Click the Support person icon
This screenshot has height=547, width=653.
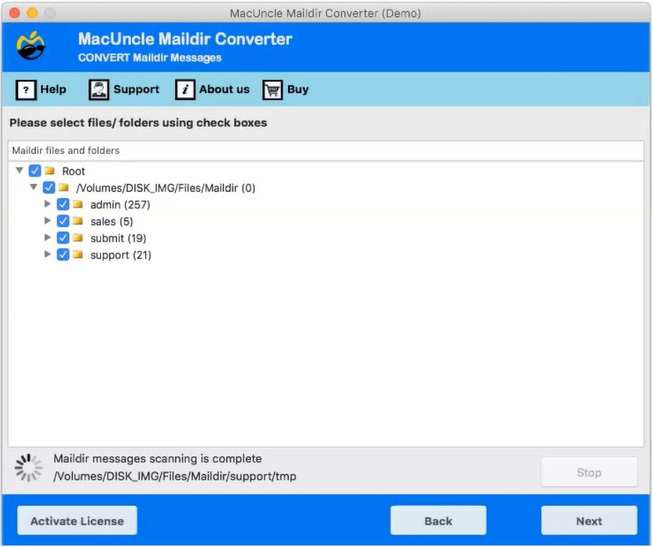click(99, 90)
